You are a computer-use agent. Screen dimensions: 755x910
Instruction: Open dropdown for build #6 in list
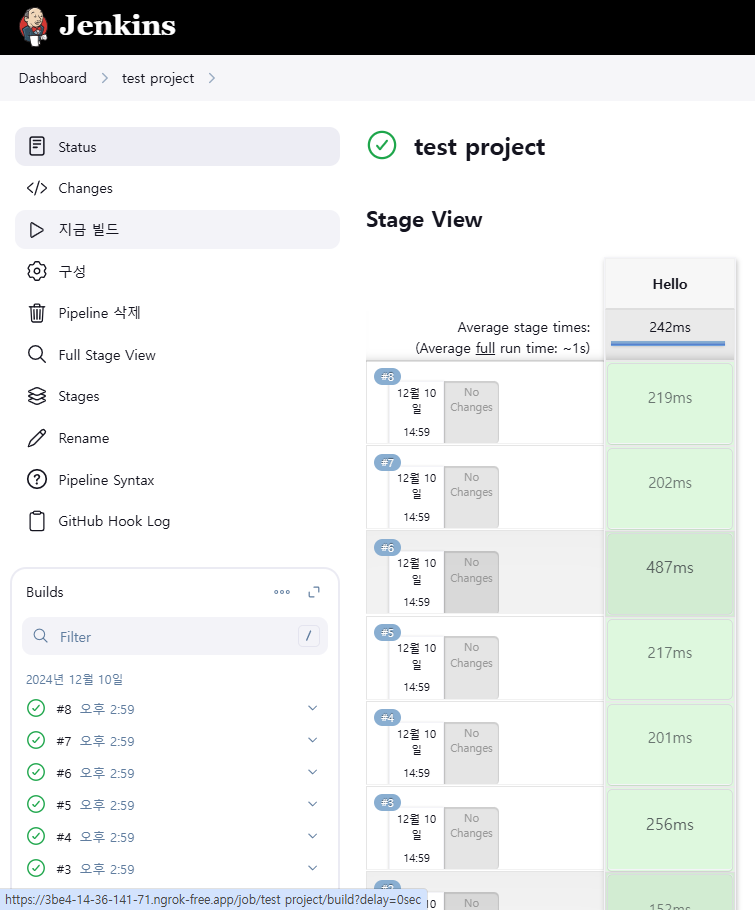pyautogui.click(x=312, y=772)
